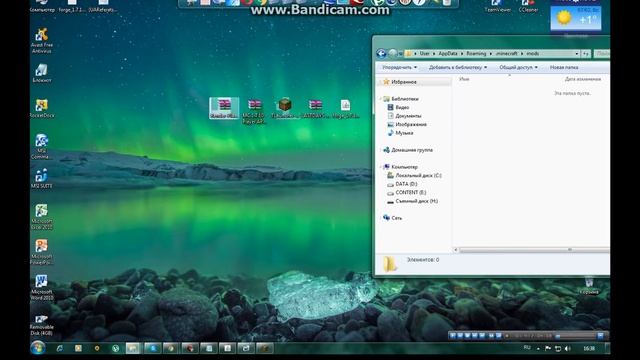Click the .minecraft breadcrumb in the address bar

pos(506,53)
